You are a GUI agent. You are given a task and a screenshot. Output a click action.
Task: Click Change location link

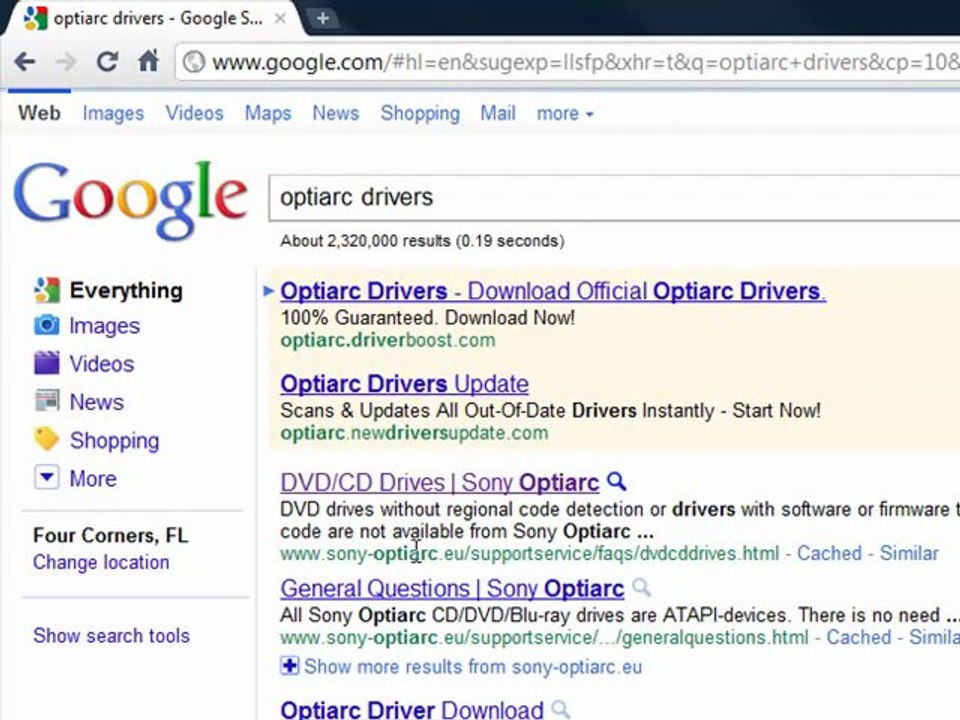[101, 562]
